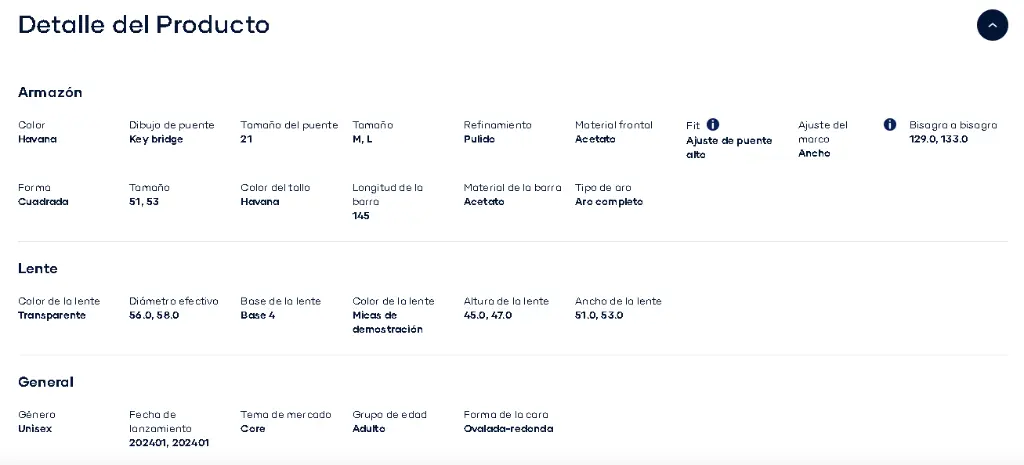Click the Detalle del Producto heading
1024x465 pixels.
click(144, 25)
